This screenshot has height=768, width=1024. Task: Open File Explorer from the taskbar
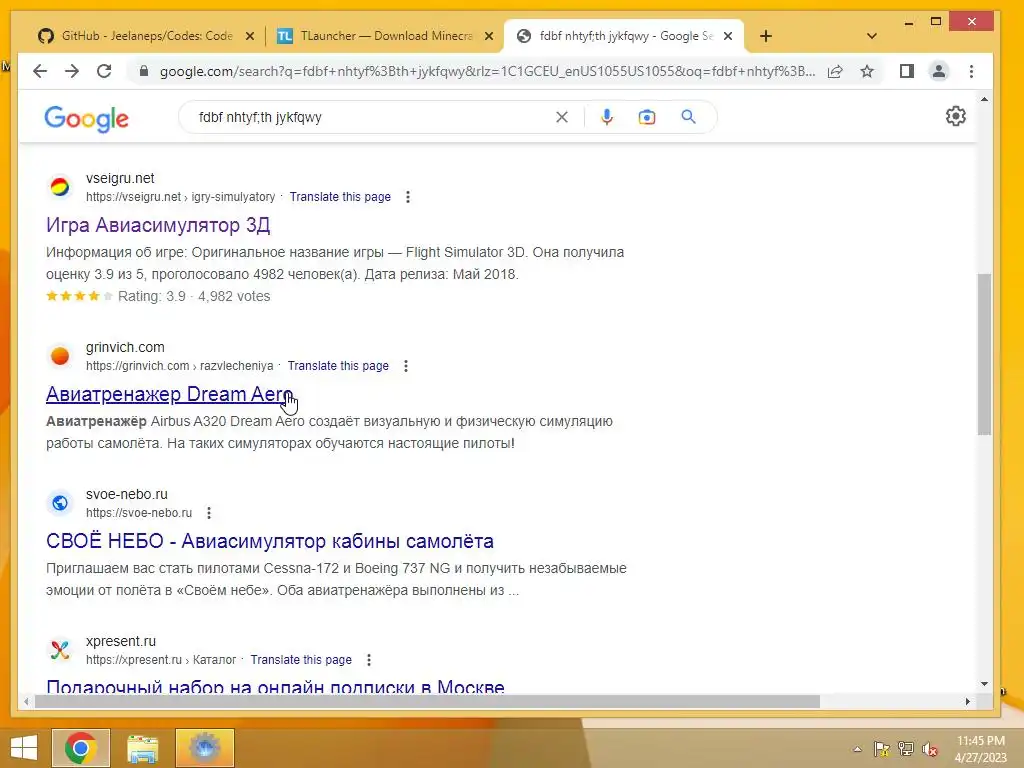pyautogui.click(x=142, y=748)
